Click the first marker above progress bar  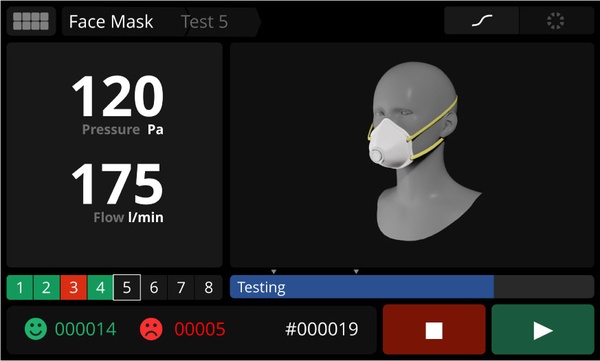coord(274,271)
